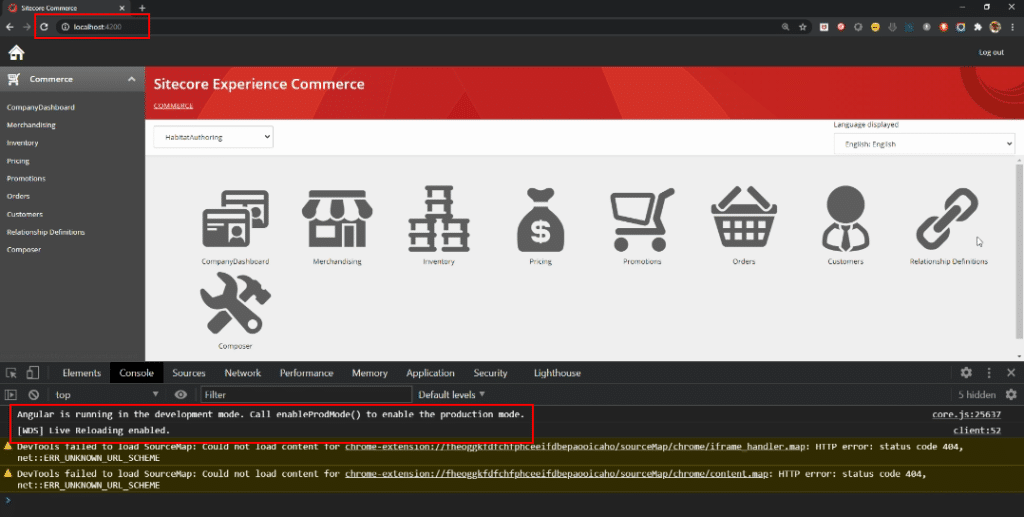Open core.js:25637 source link
Viewport: 1024px width, 517px height.
click(x=967, y=414)
